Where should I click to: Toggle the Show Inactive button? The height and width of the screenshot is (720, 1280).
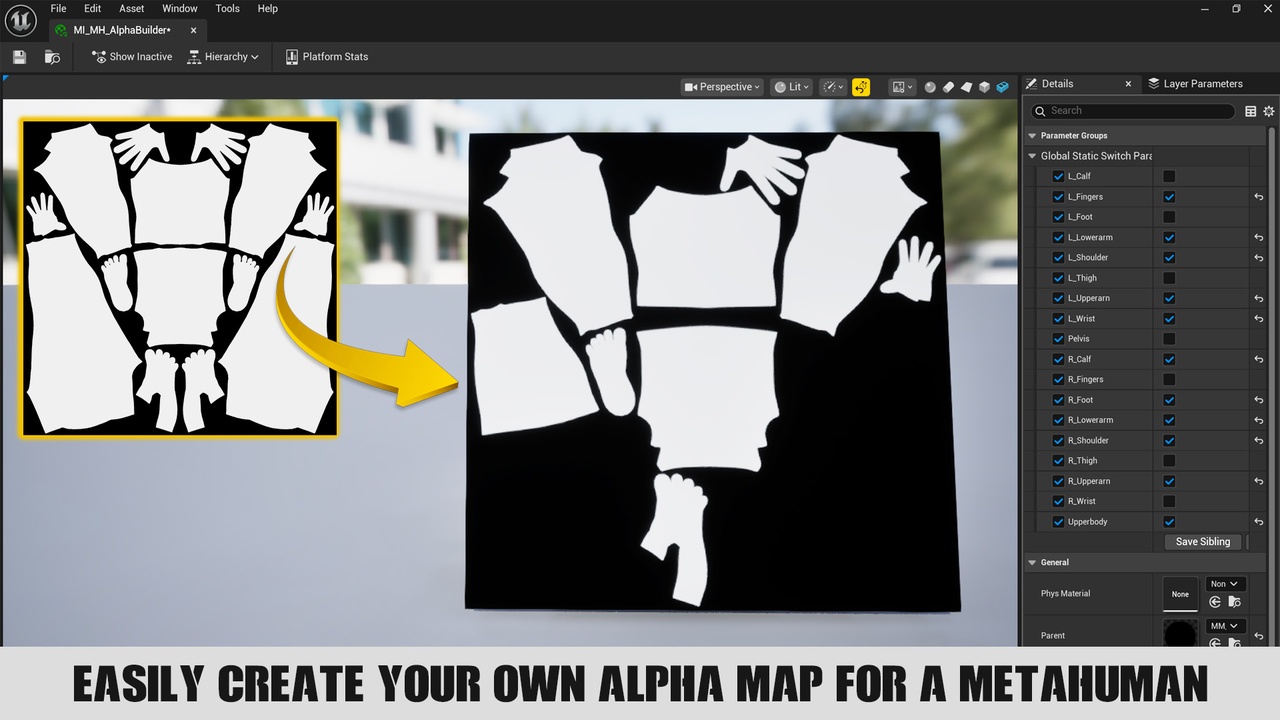(132, 57)
